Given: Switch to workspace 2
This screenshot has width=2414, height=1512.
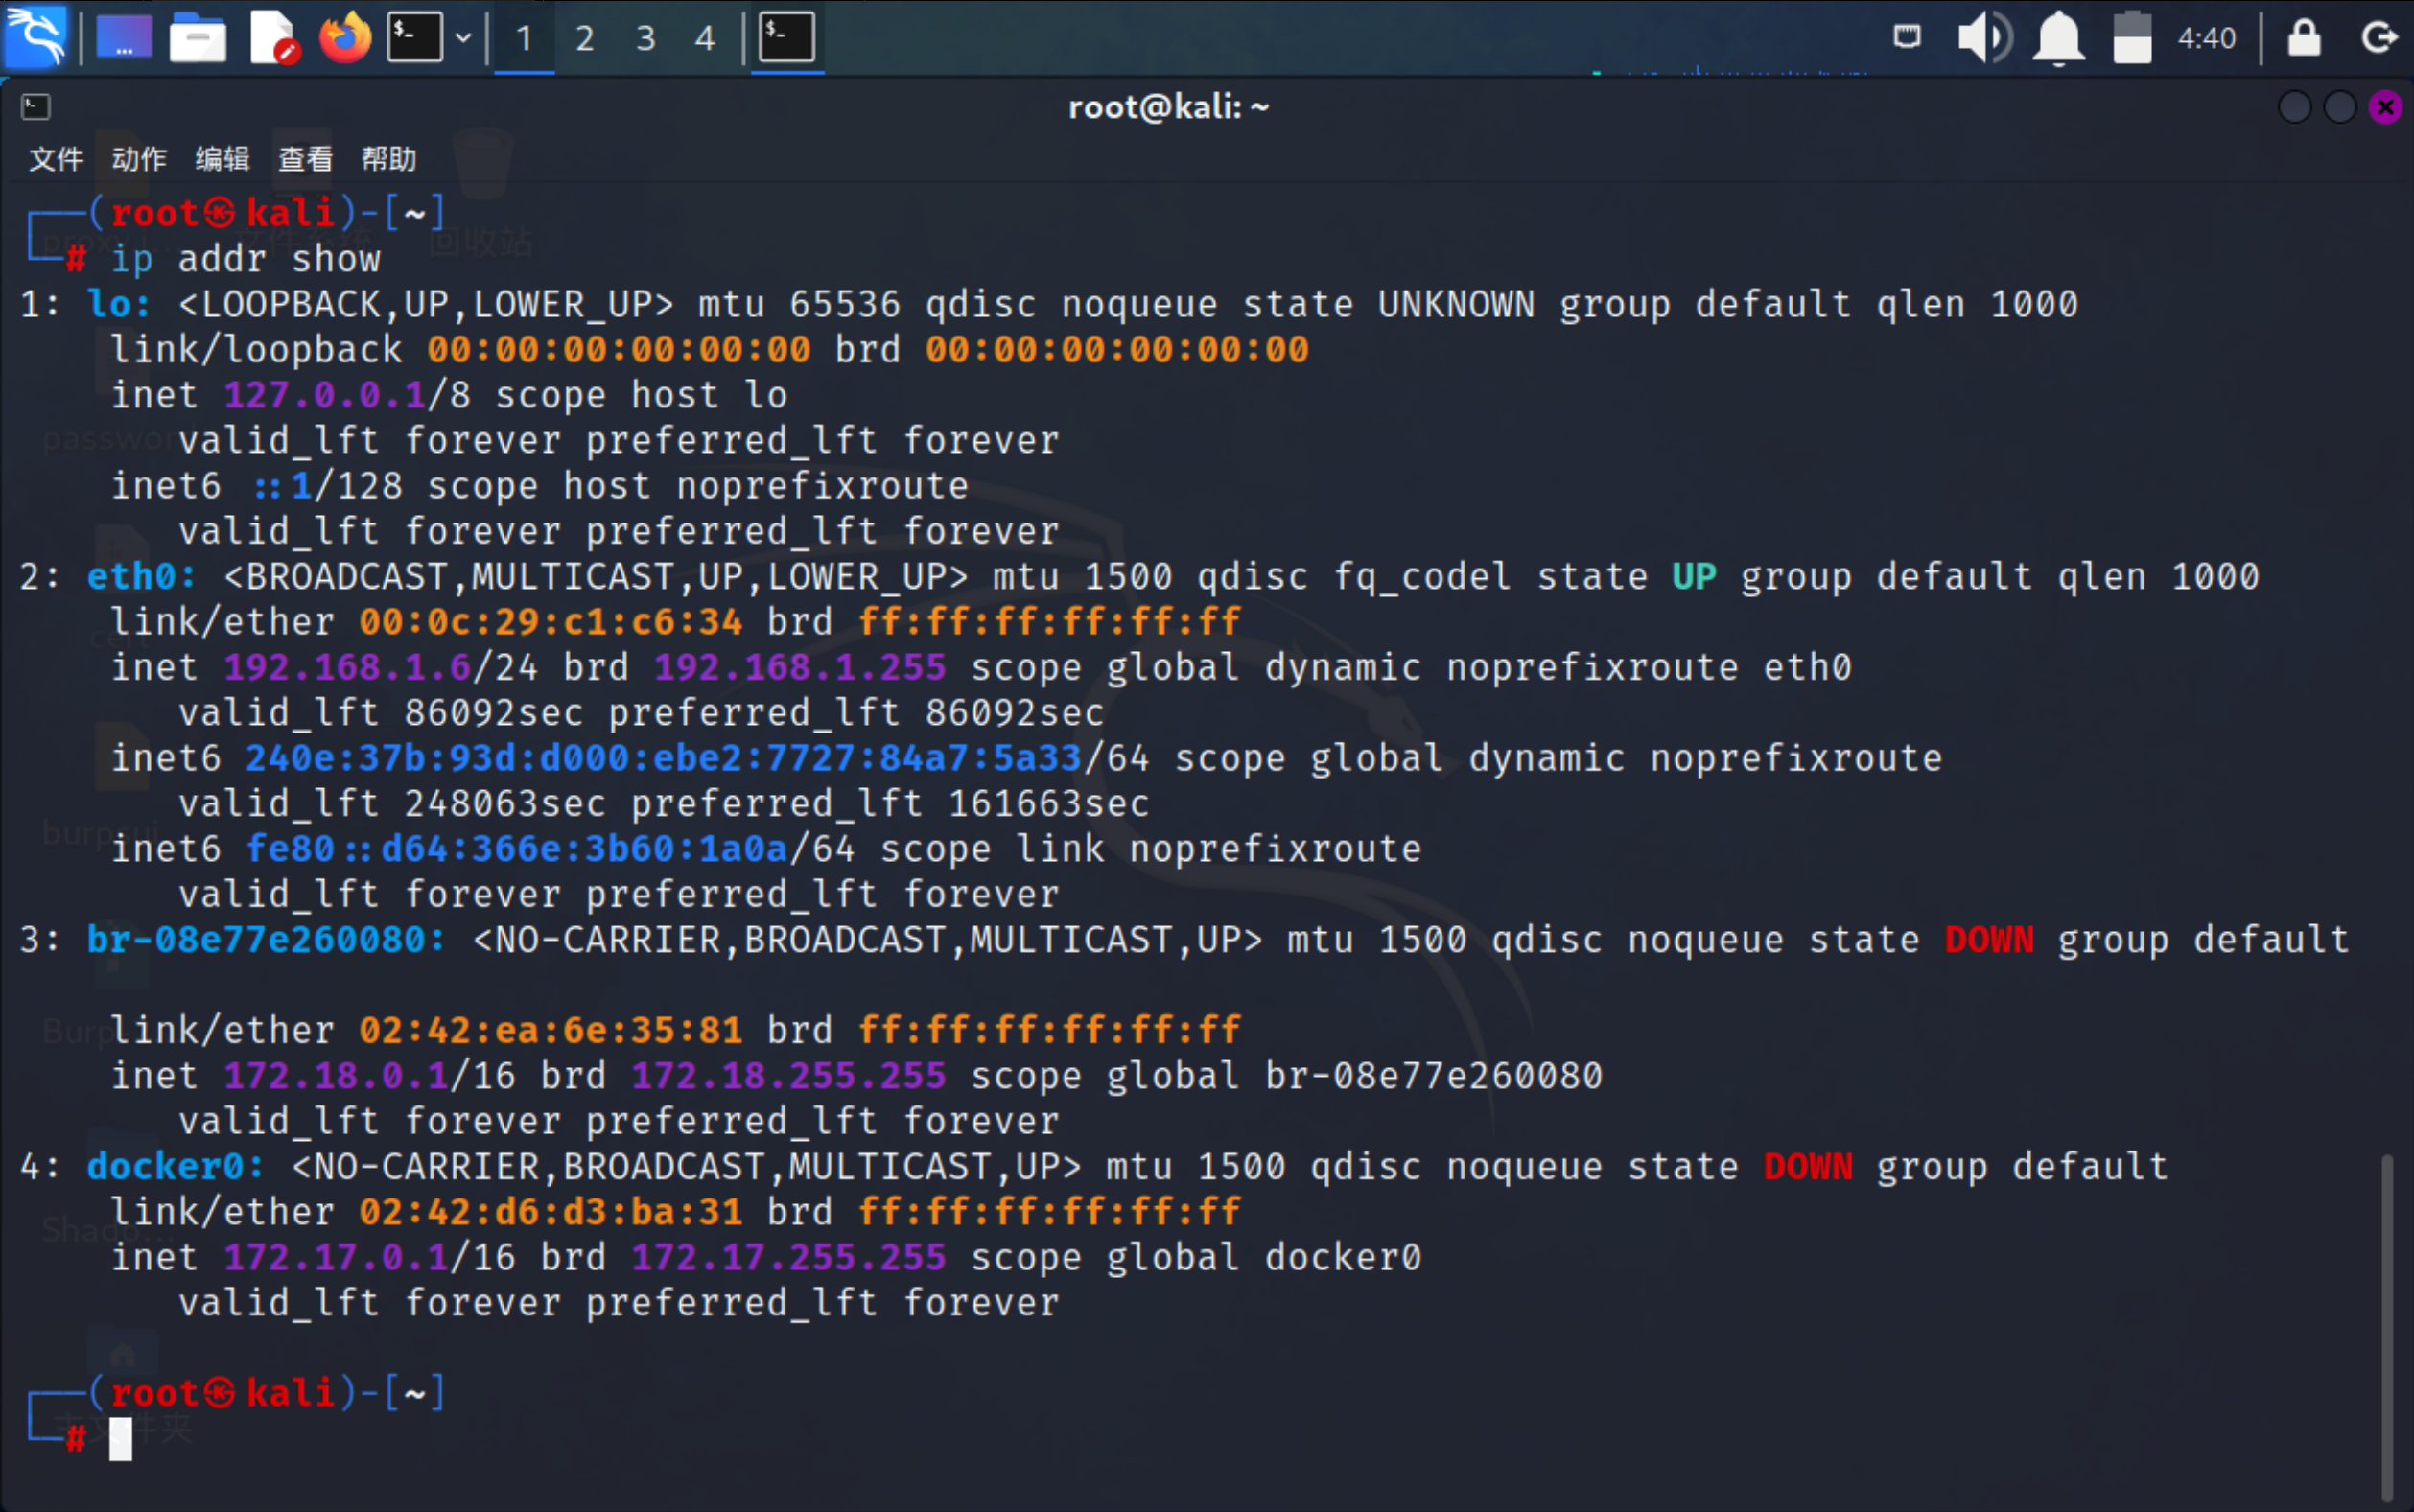Looking at the screenshot, I should point(585,38).
